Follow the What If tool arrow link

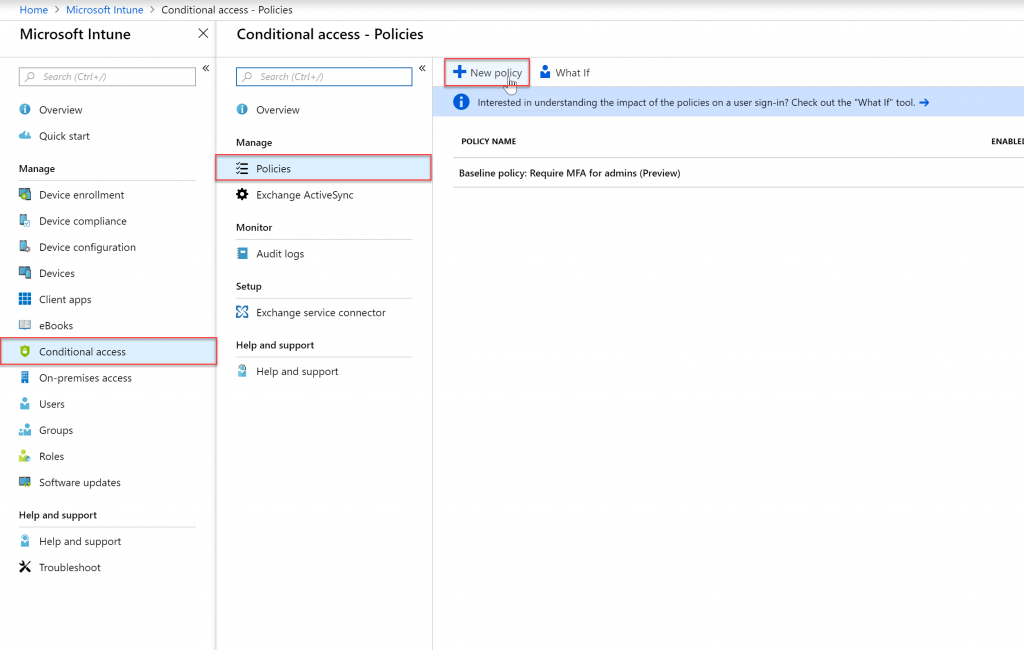pyautogui.click(x=924, y=103)
